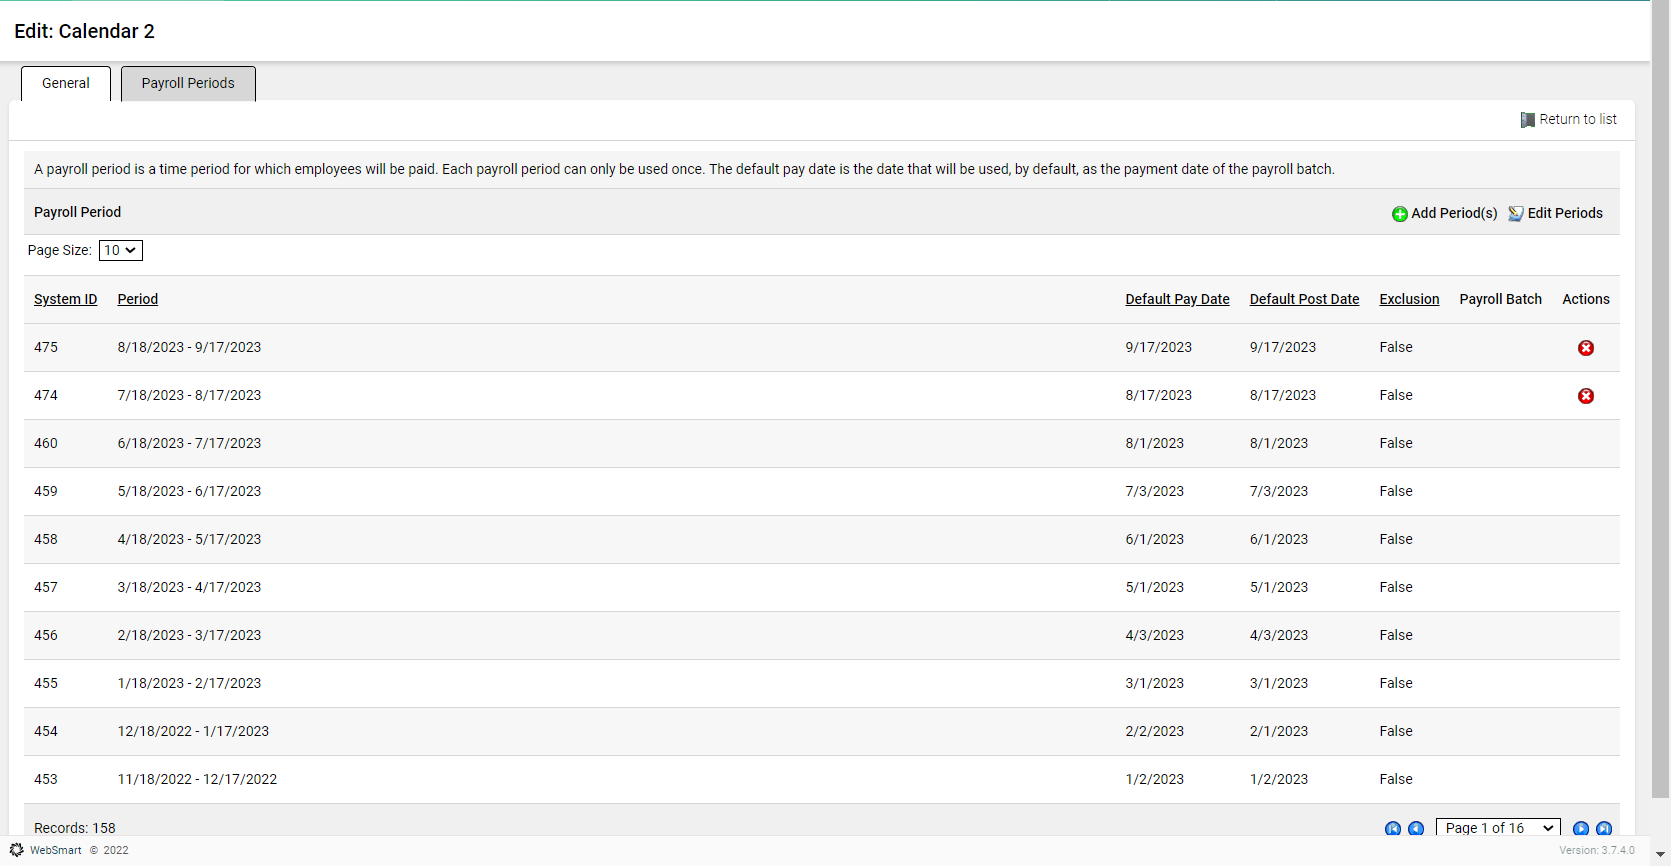Screen dimensions: 1671x866
Task: Go to the previous page of records
Action: tap(1415, 828)
